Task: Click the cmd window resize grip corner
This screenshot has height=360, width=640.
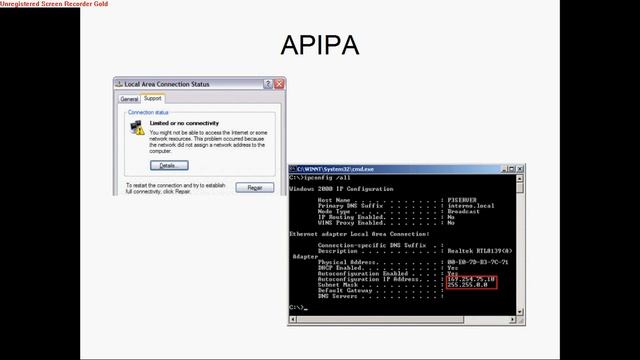Action: (x=520, y=320)
